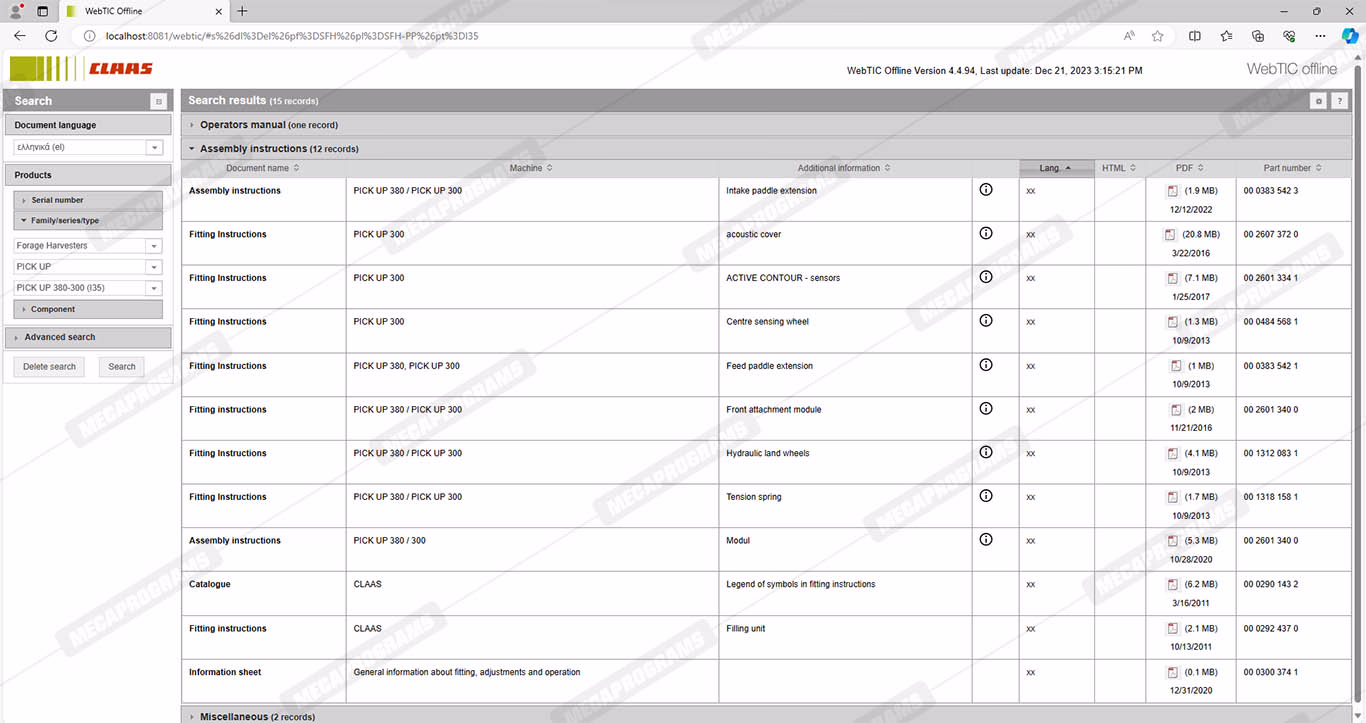Open PDF icon for Intake paddle extension
Screen dimensions: 1366x723
pos(1174,191)
